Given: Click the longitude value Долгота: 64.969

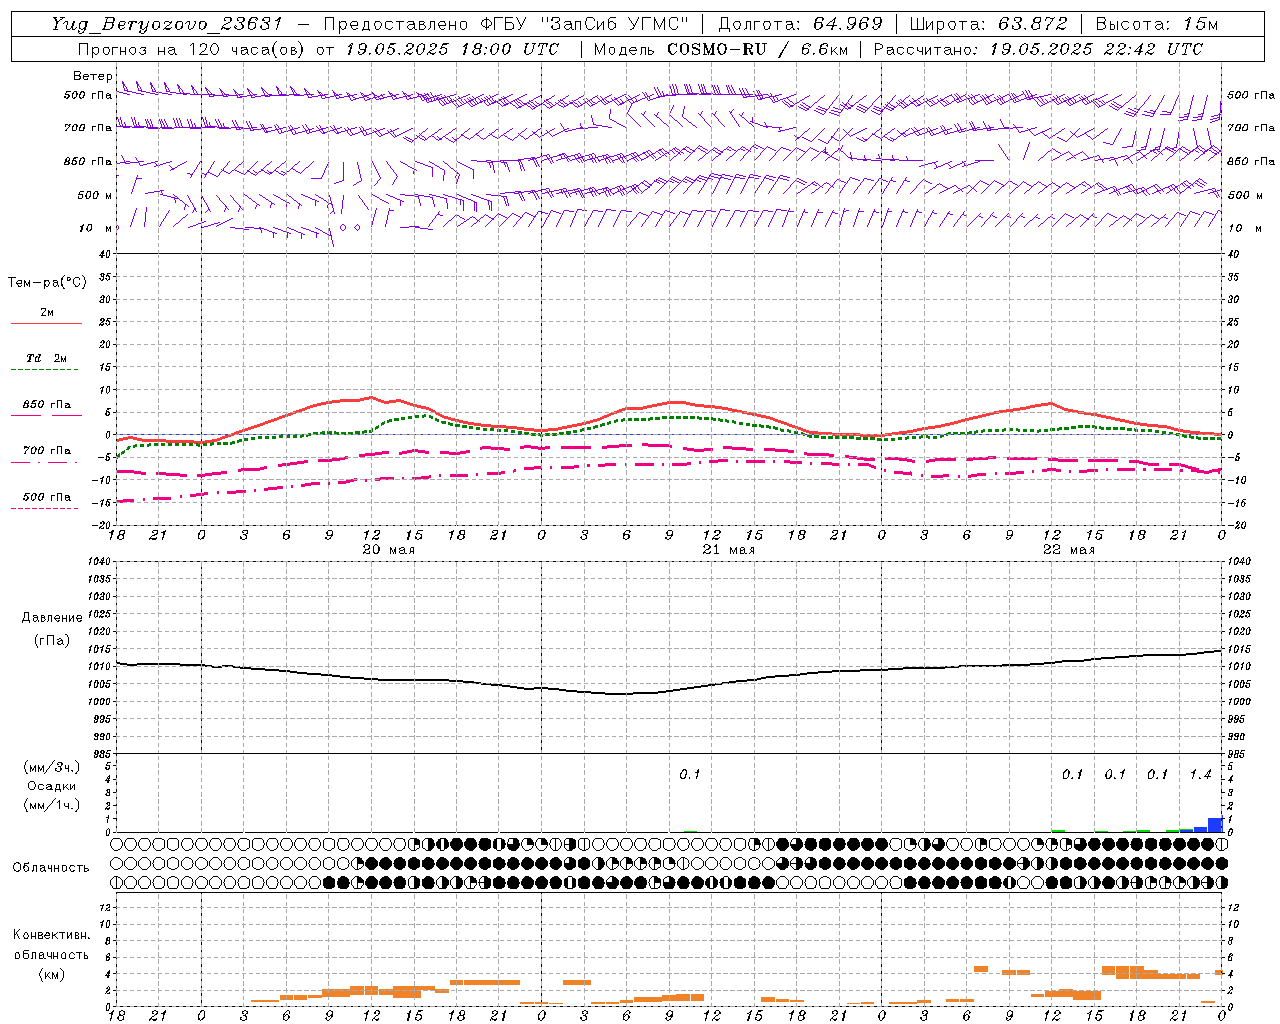Looking at the screenshot, I should coord(800,24).
